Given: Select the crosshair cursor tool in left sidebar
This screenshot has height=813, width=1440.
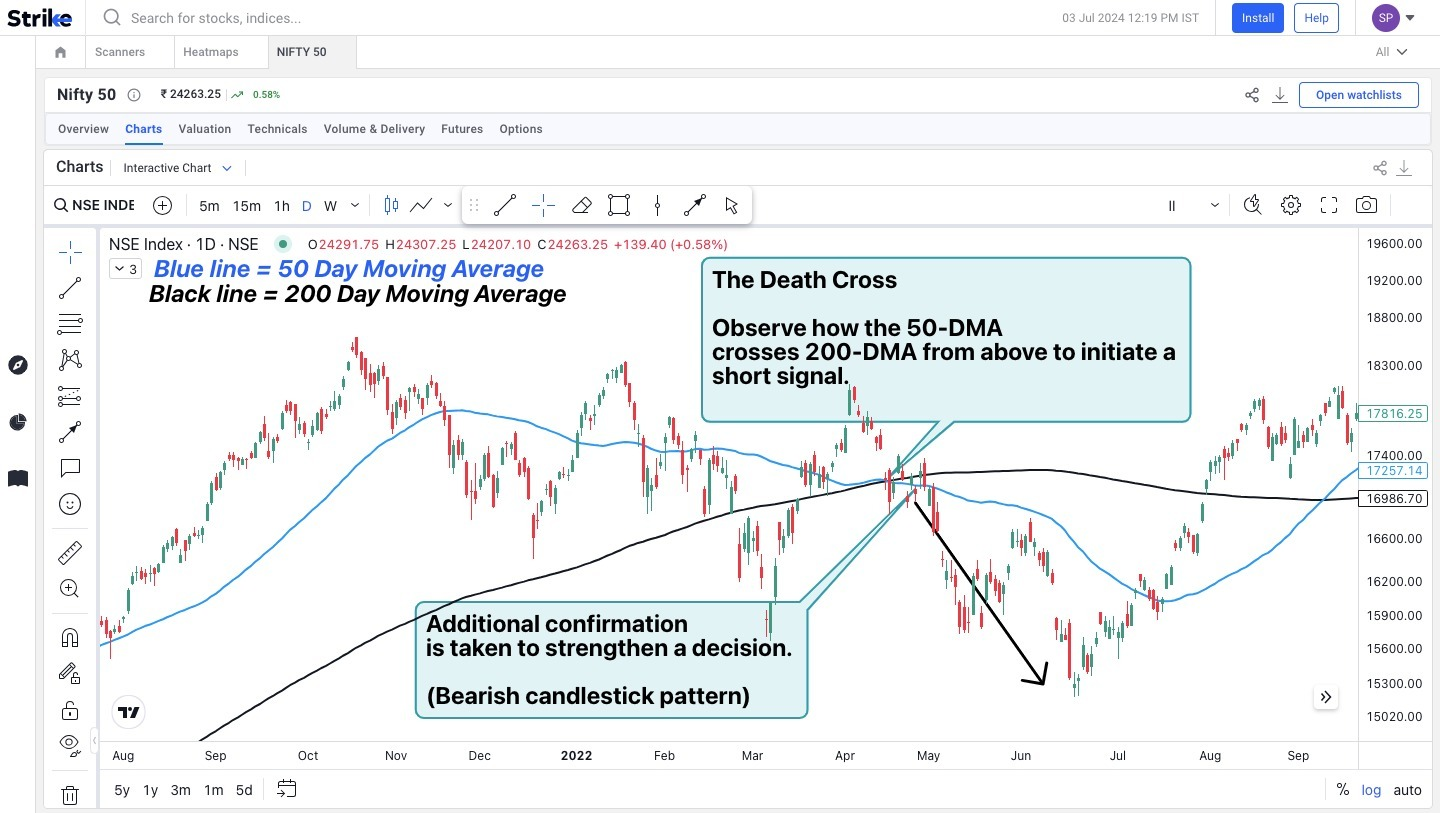Looking at the screenshot, I should click(x=70, y=252).
